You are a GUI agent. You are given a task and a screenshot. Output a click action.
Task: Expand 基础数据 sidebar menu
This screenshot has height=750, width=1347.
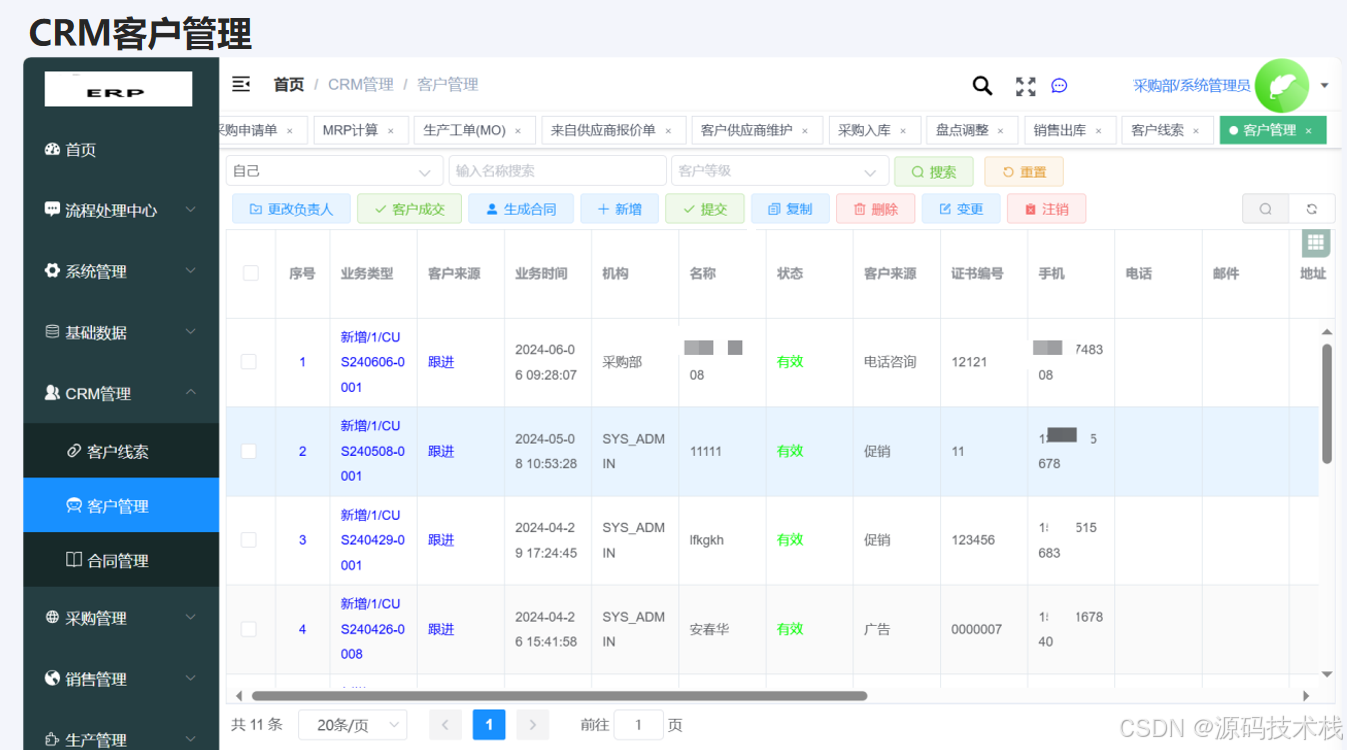[x=121, y=333]
